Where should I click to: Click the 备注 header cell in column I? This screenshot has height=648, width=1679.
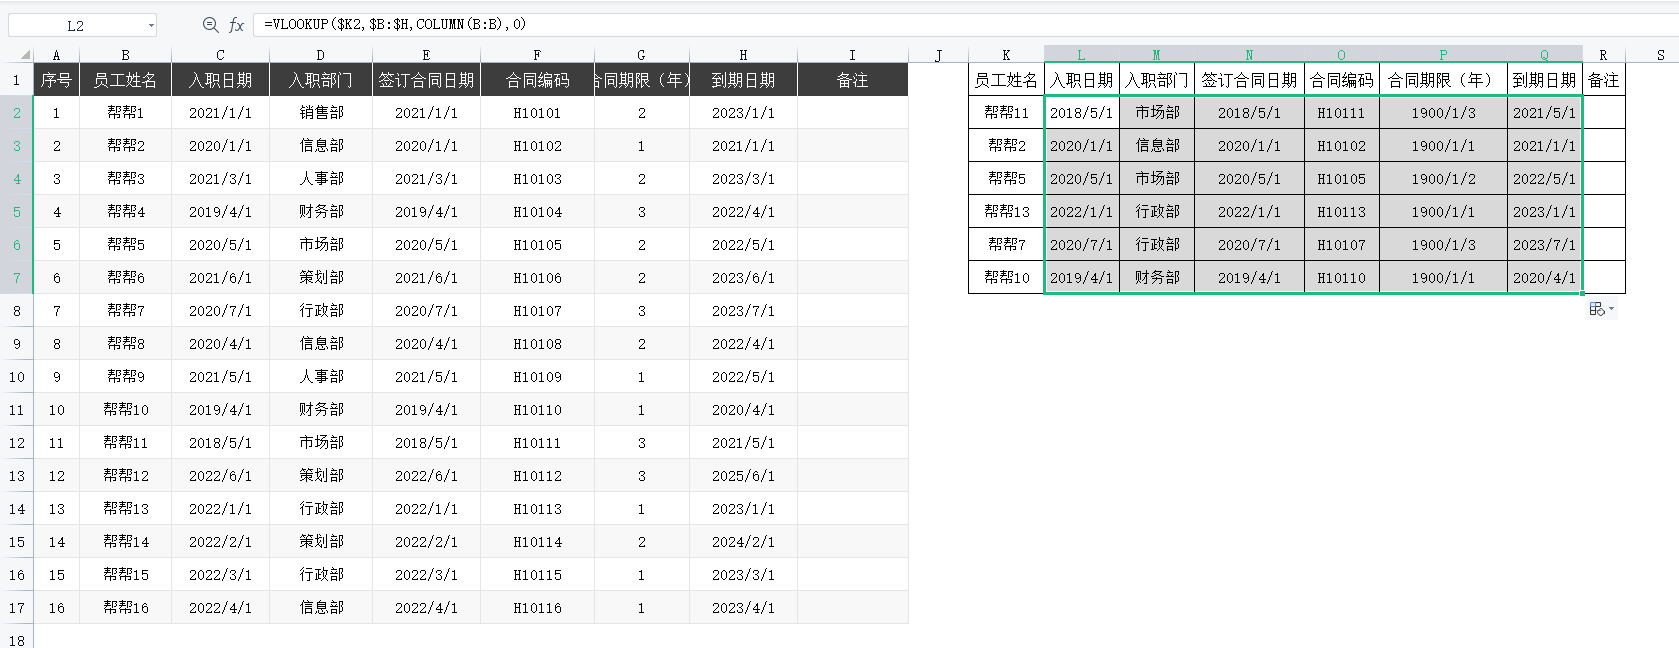point(852,80)
